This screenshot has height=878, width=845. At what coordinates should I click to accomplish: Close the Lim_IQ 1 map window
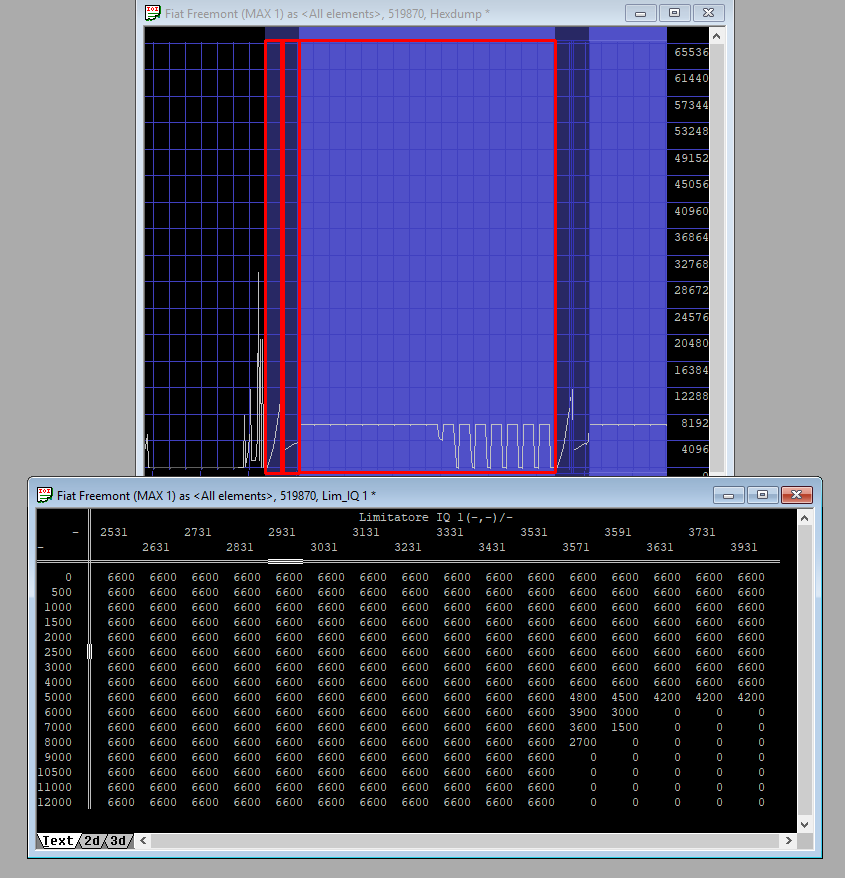click(796, 495)
